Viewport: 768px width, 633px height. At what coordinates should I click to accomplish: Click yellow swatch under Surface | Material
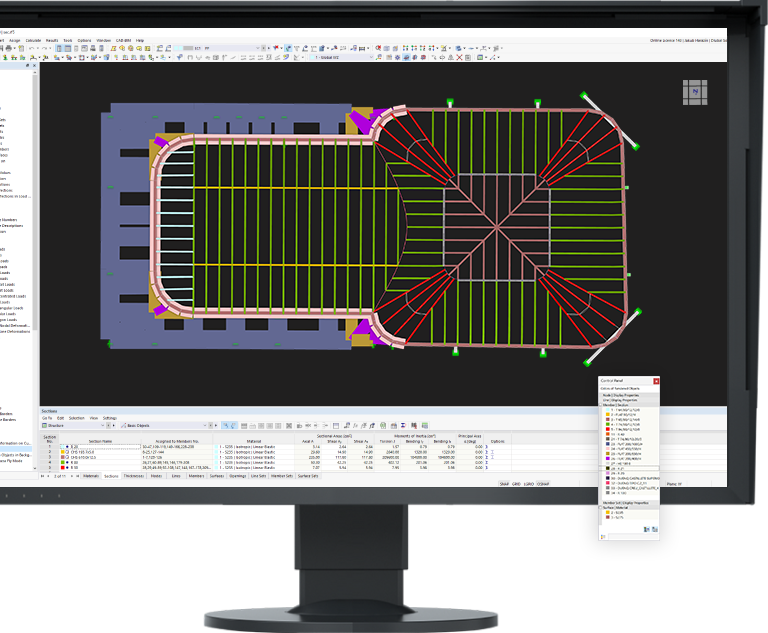[608, 512]
